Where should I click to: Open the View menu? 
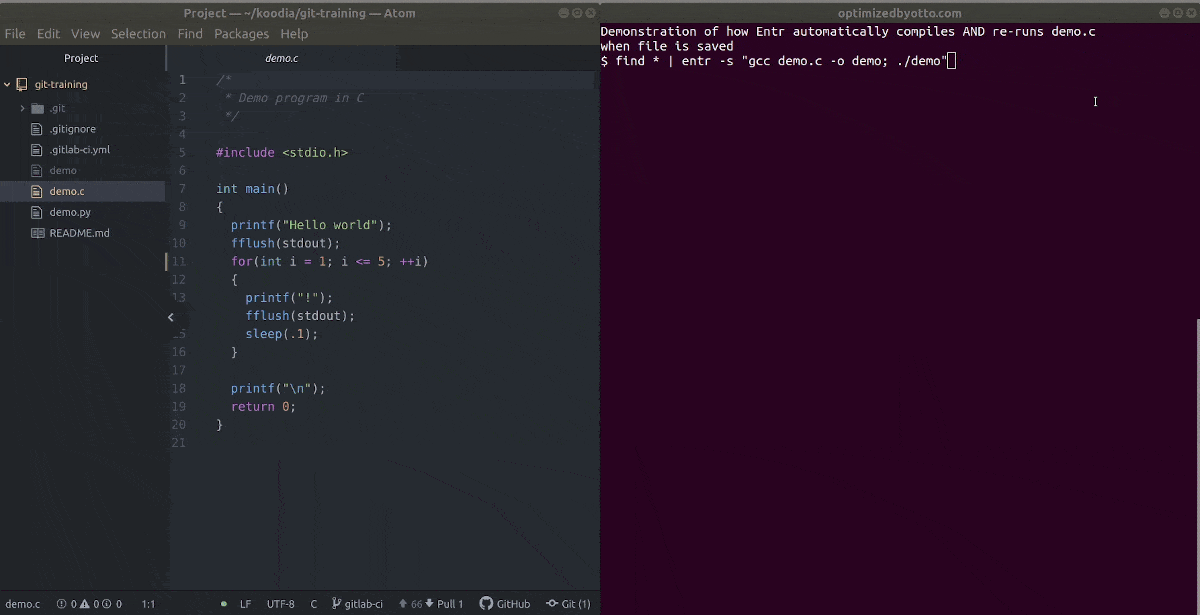click(x=86, y=34)
